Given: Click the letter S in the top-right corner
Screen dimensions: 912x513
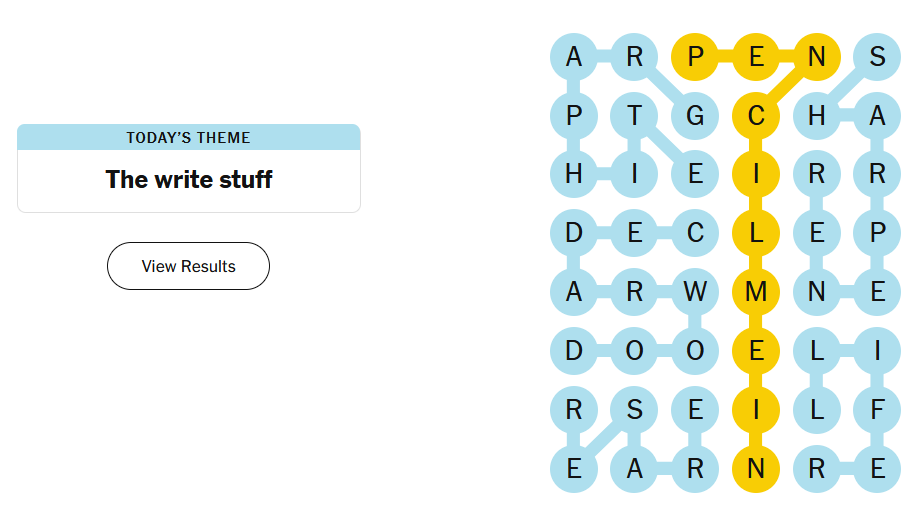Looking at the screenshot, I should [x=877, y=57].
